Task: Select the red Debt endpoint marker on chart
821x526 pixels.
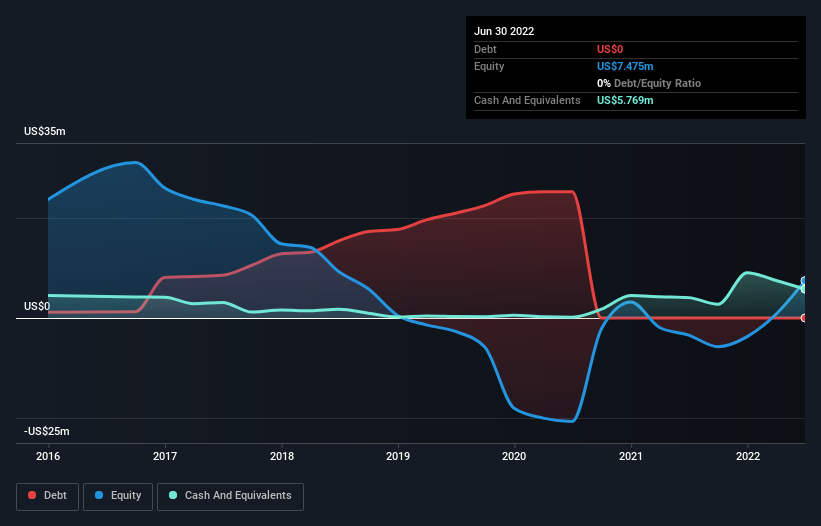Action: pos(804,318)
